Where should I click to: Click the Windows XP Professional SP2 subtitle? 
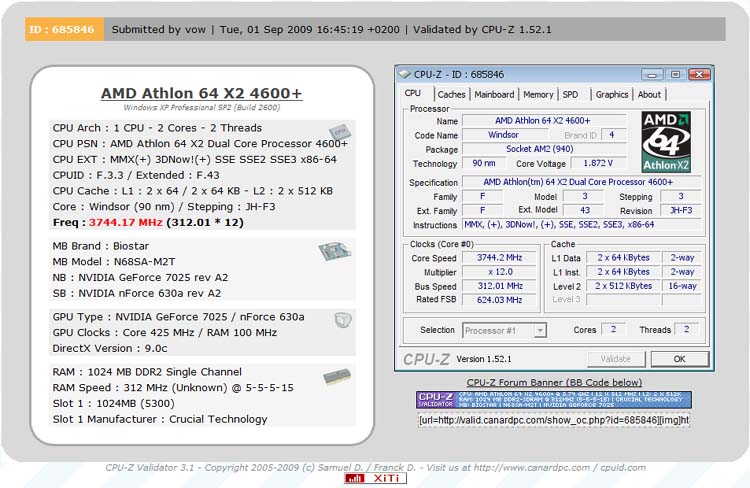201,108
